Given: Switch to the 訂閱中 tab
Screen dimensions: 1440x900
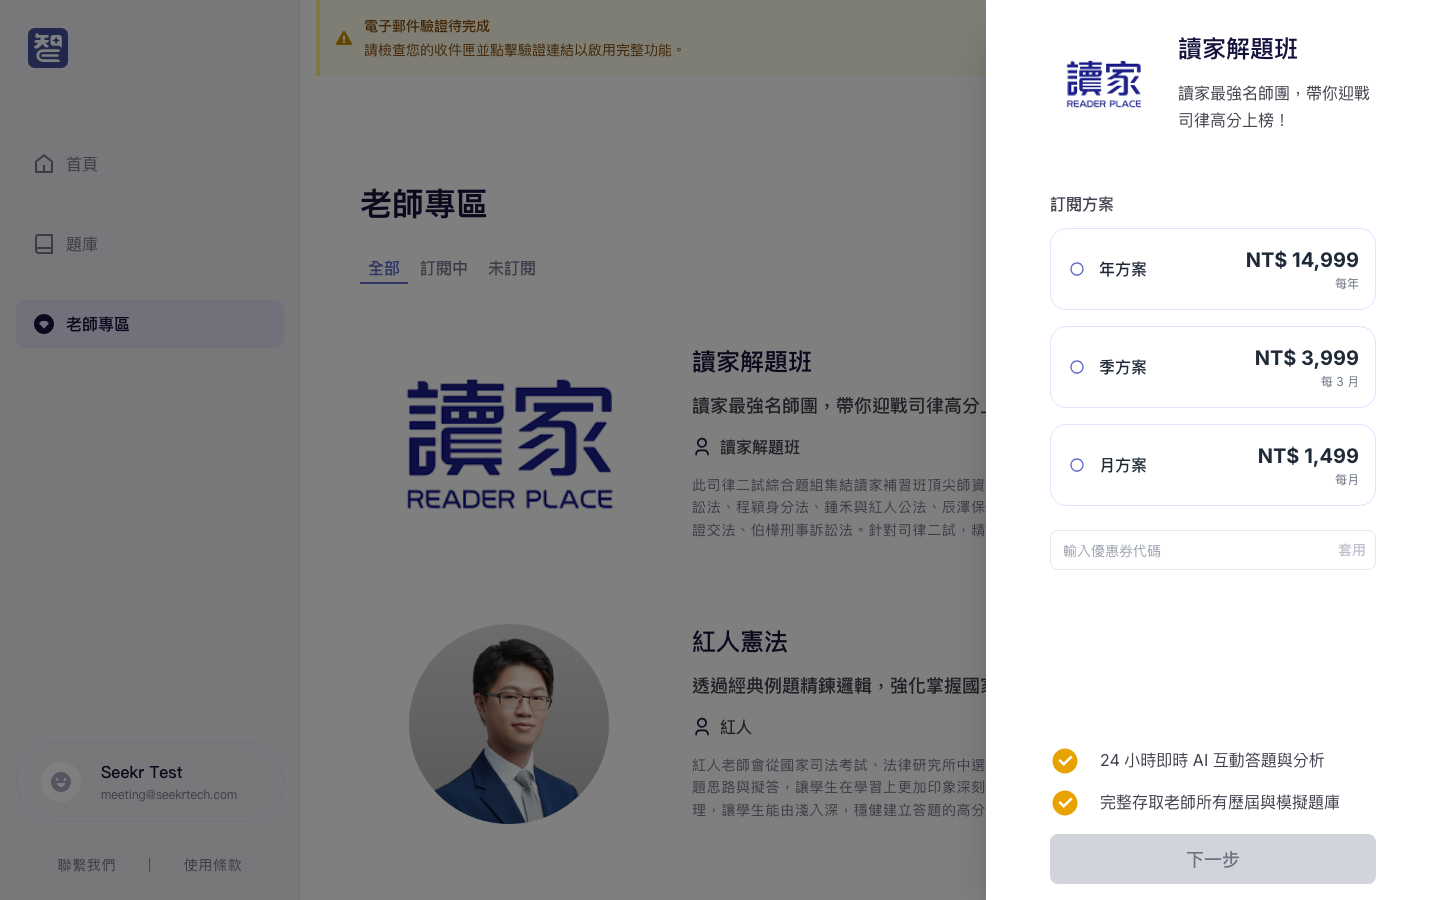Looking at the screenshot, I should click(444, 268).
